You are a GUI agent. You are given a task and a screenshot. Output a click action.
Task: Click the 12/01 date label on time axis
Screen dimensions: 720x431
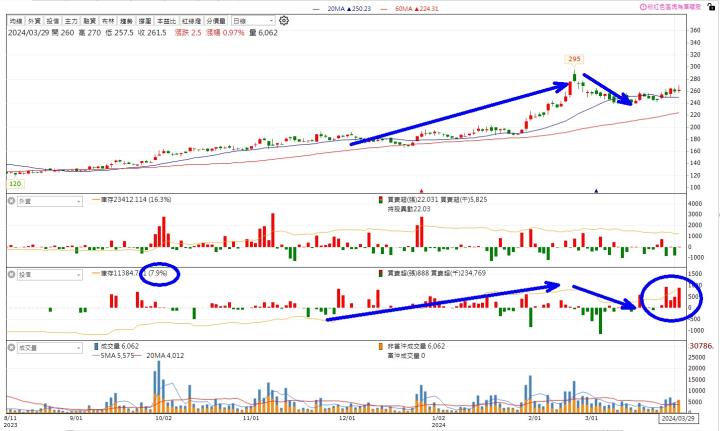[x=347, y=418]
